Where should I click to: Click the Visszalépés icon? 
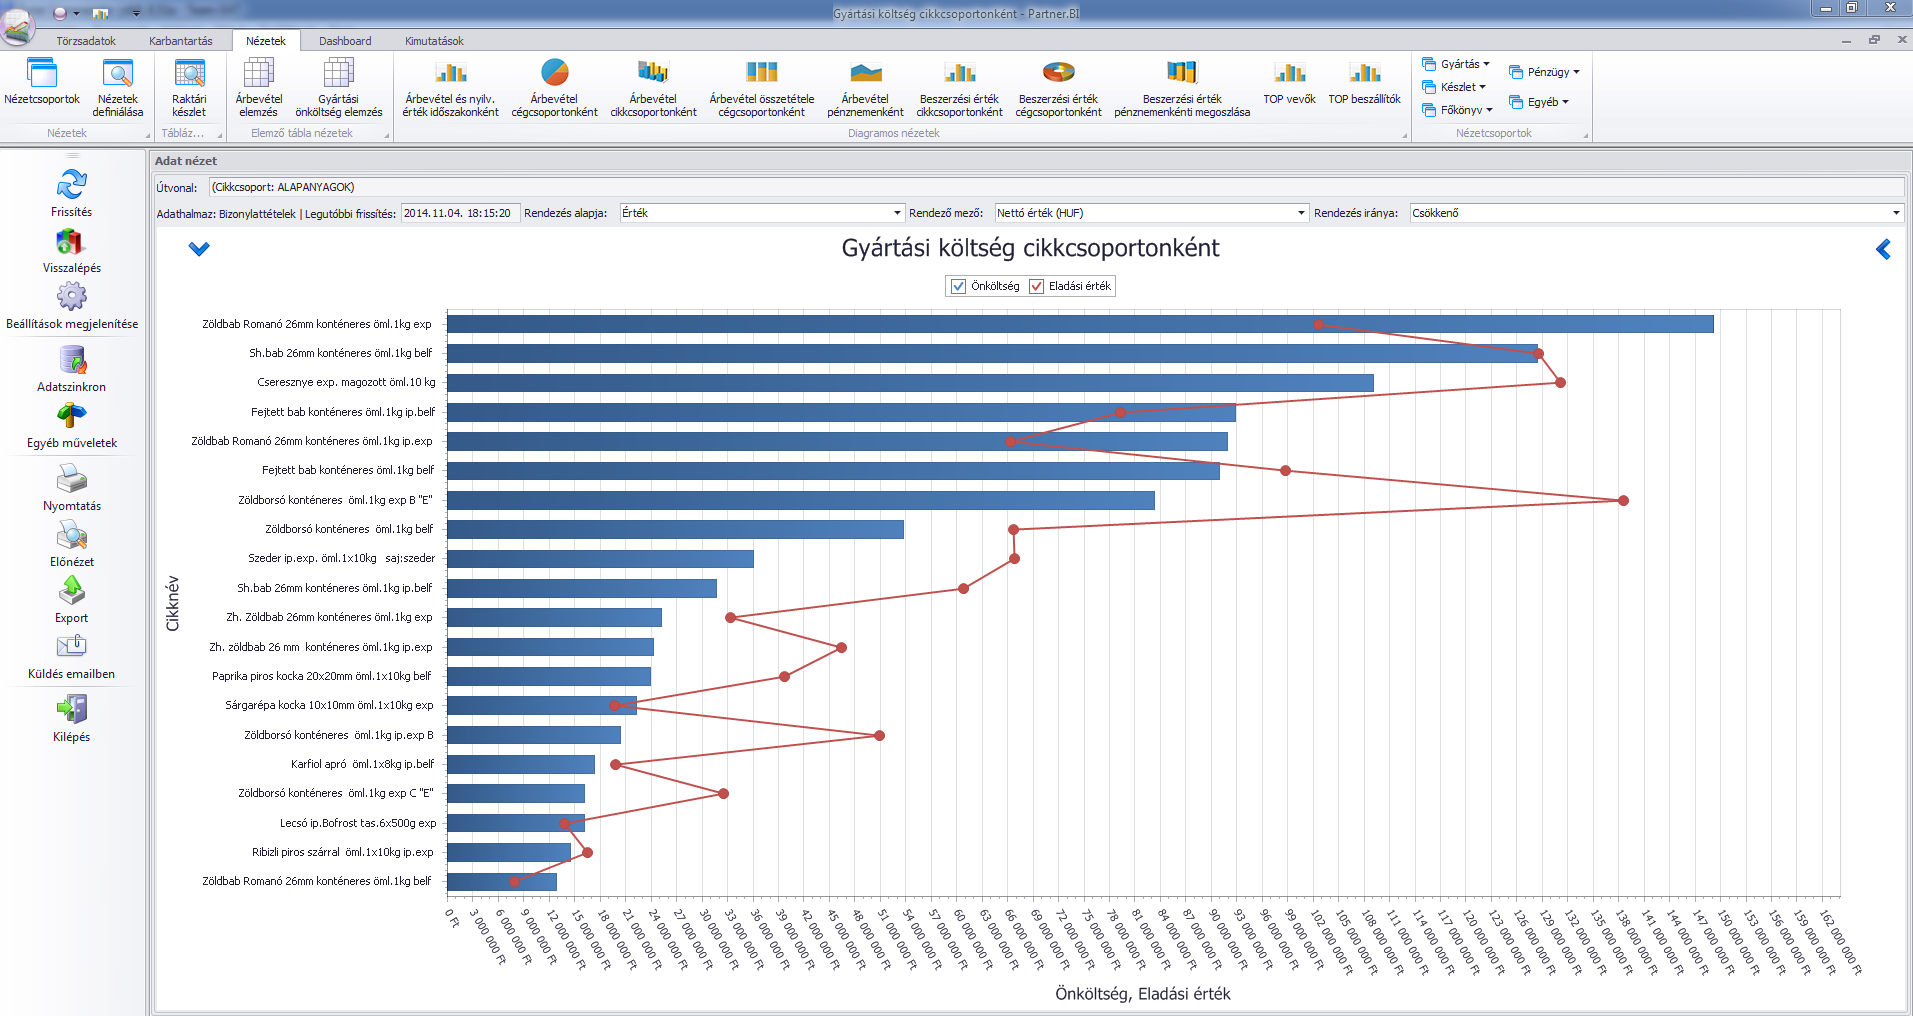coord(71,242)
